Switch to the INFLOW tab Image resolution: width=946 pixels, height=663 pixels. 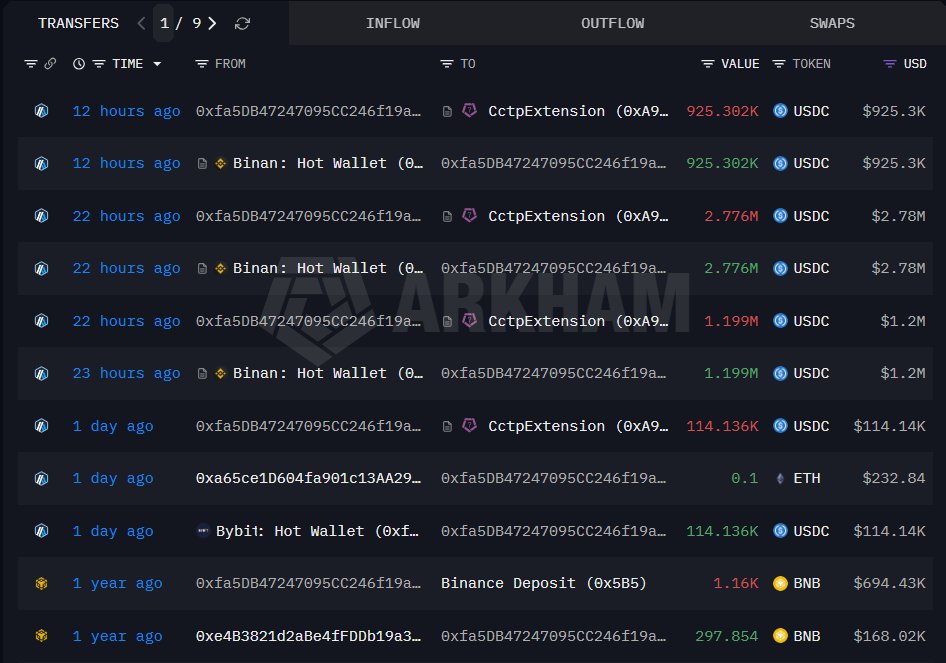point(392,23)
